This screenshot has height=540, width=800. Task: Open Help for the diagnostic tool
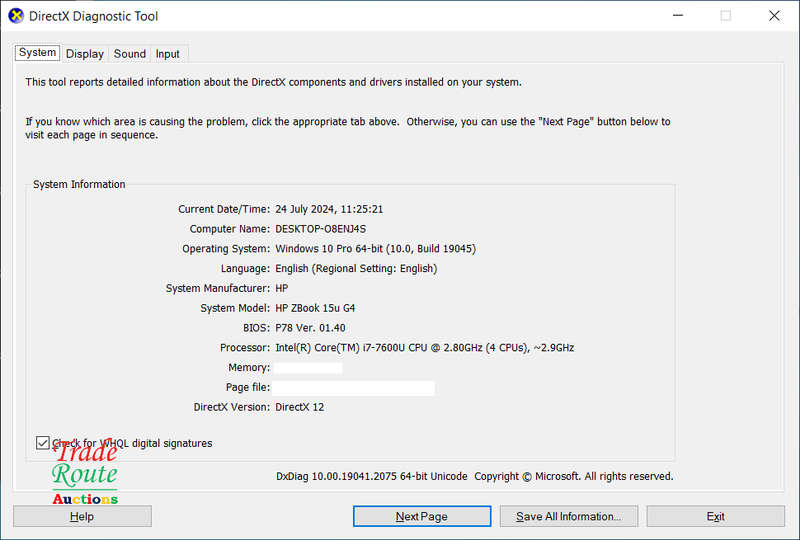point(82,517)
